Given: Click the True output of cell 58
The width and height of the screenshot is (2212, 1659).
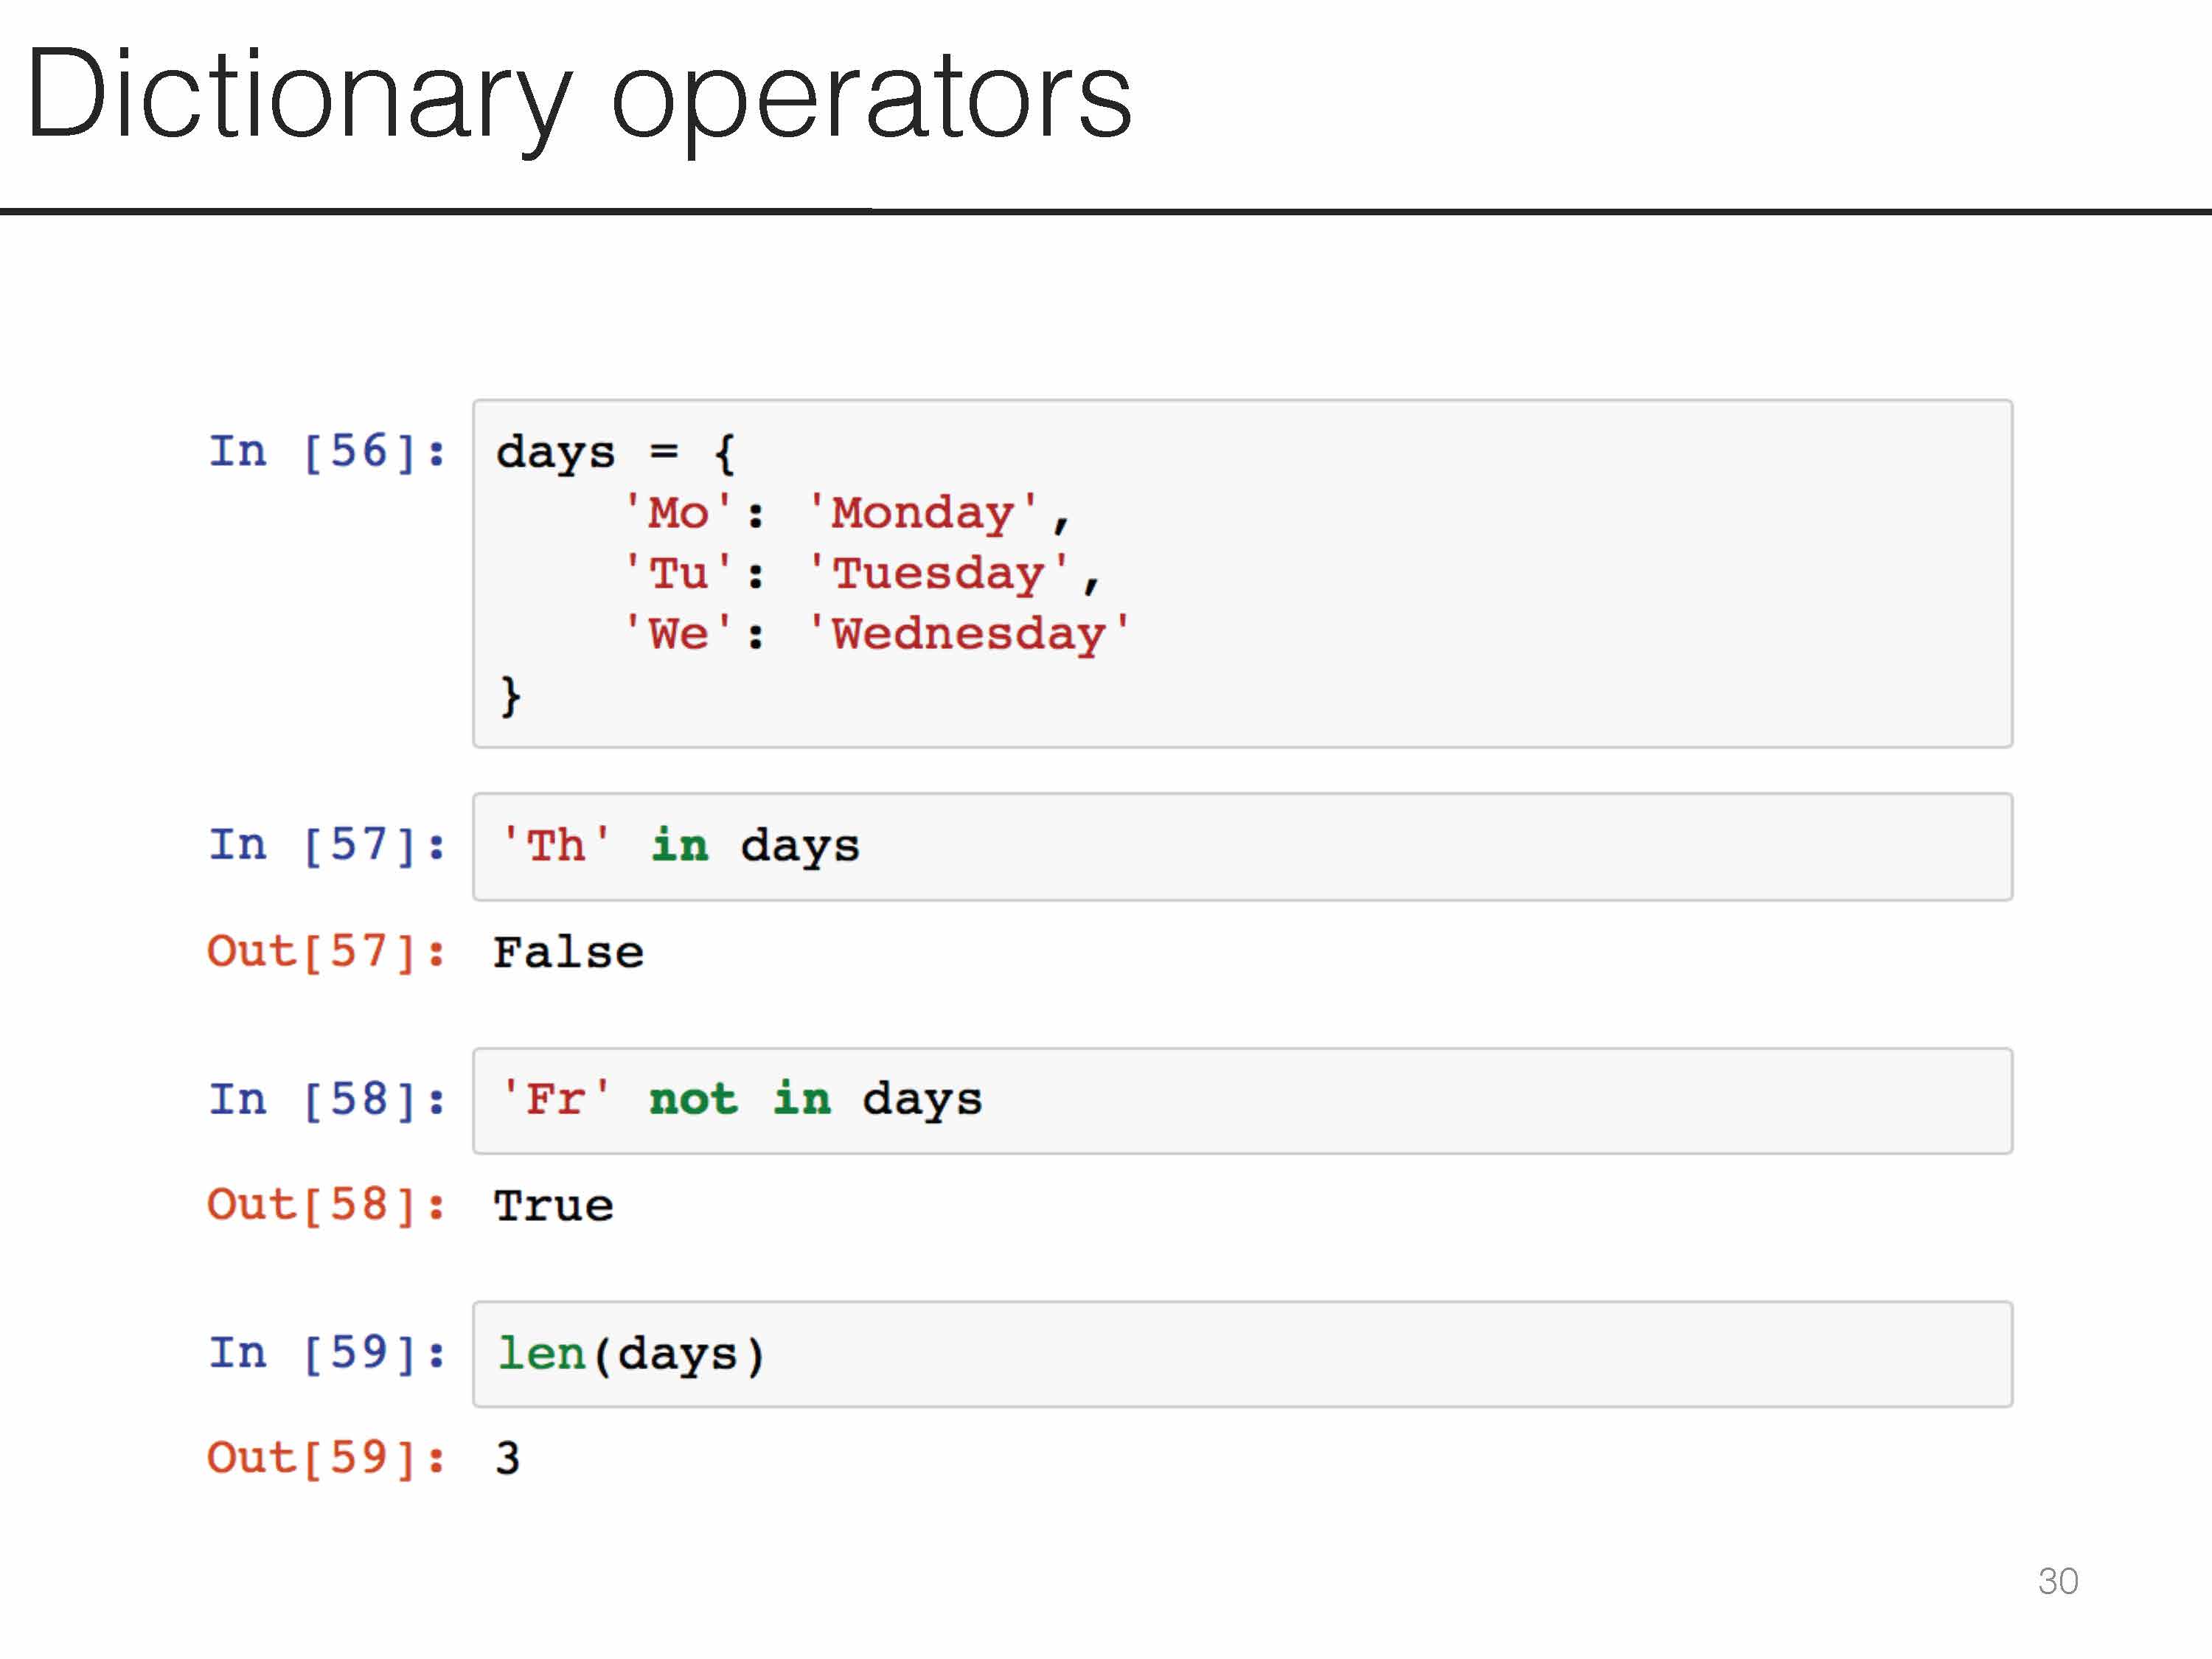Looking at the screenshot, I should 553,1206.
